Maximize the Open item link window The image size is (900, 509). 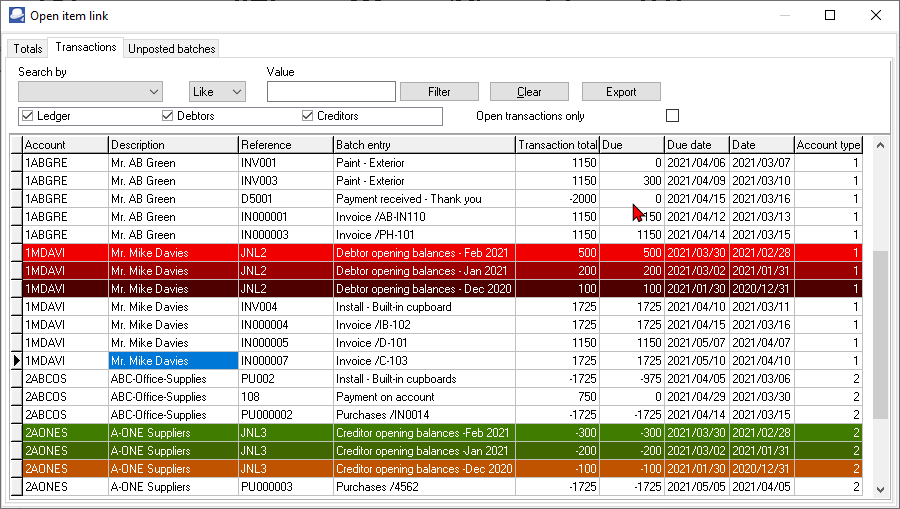click(830, 15)
